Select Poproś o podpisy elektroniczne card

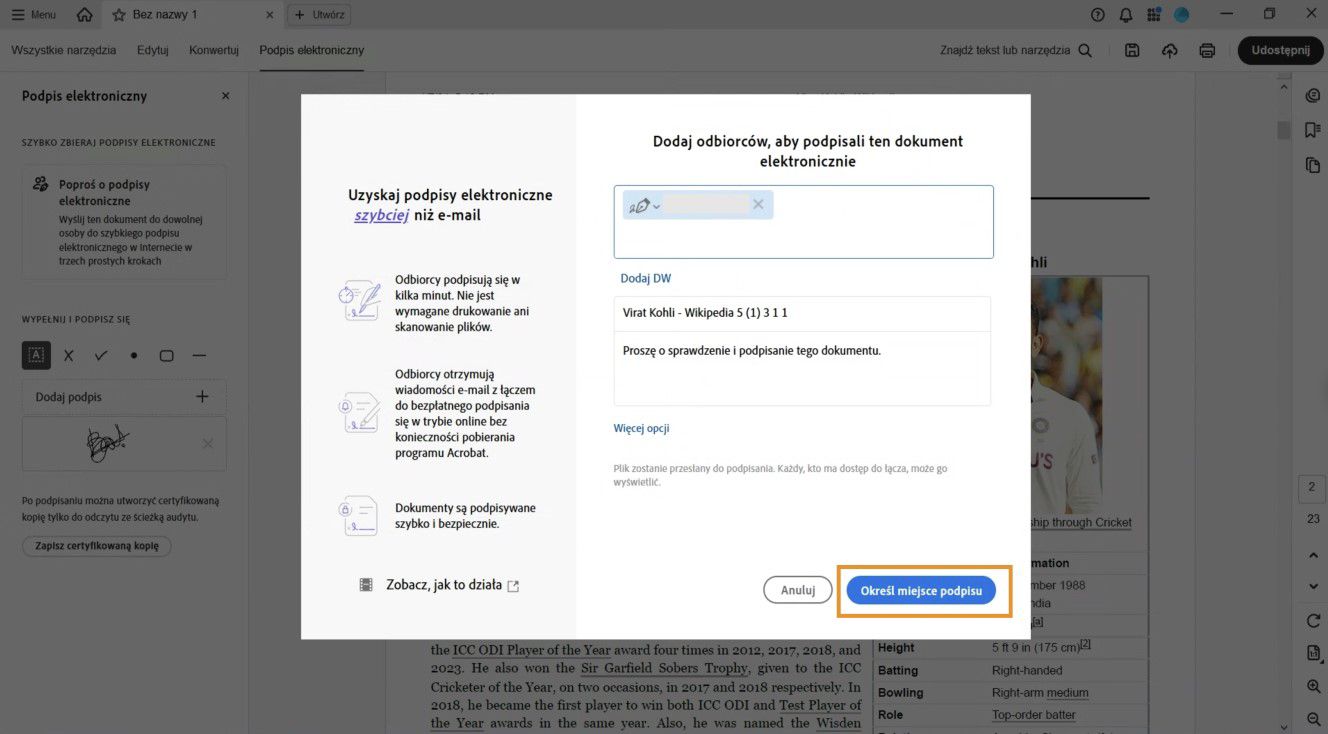pos(124,222)
